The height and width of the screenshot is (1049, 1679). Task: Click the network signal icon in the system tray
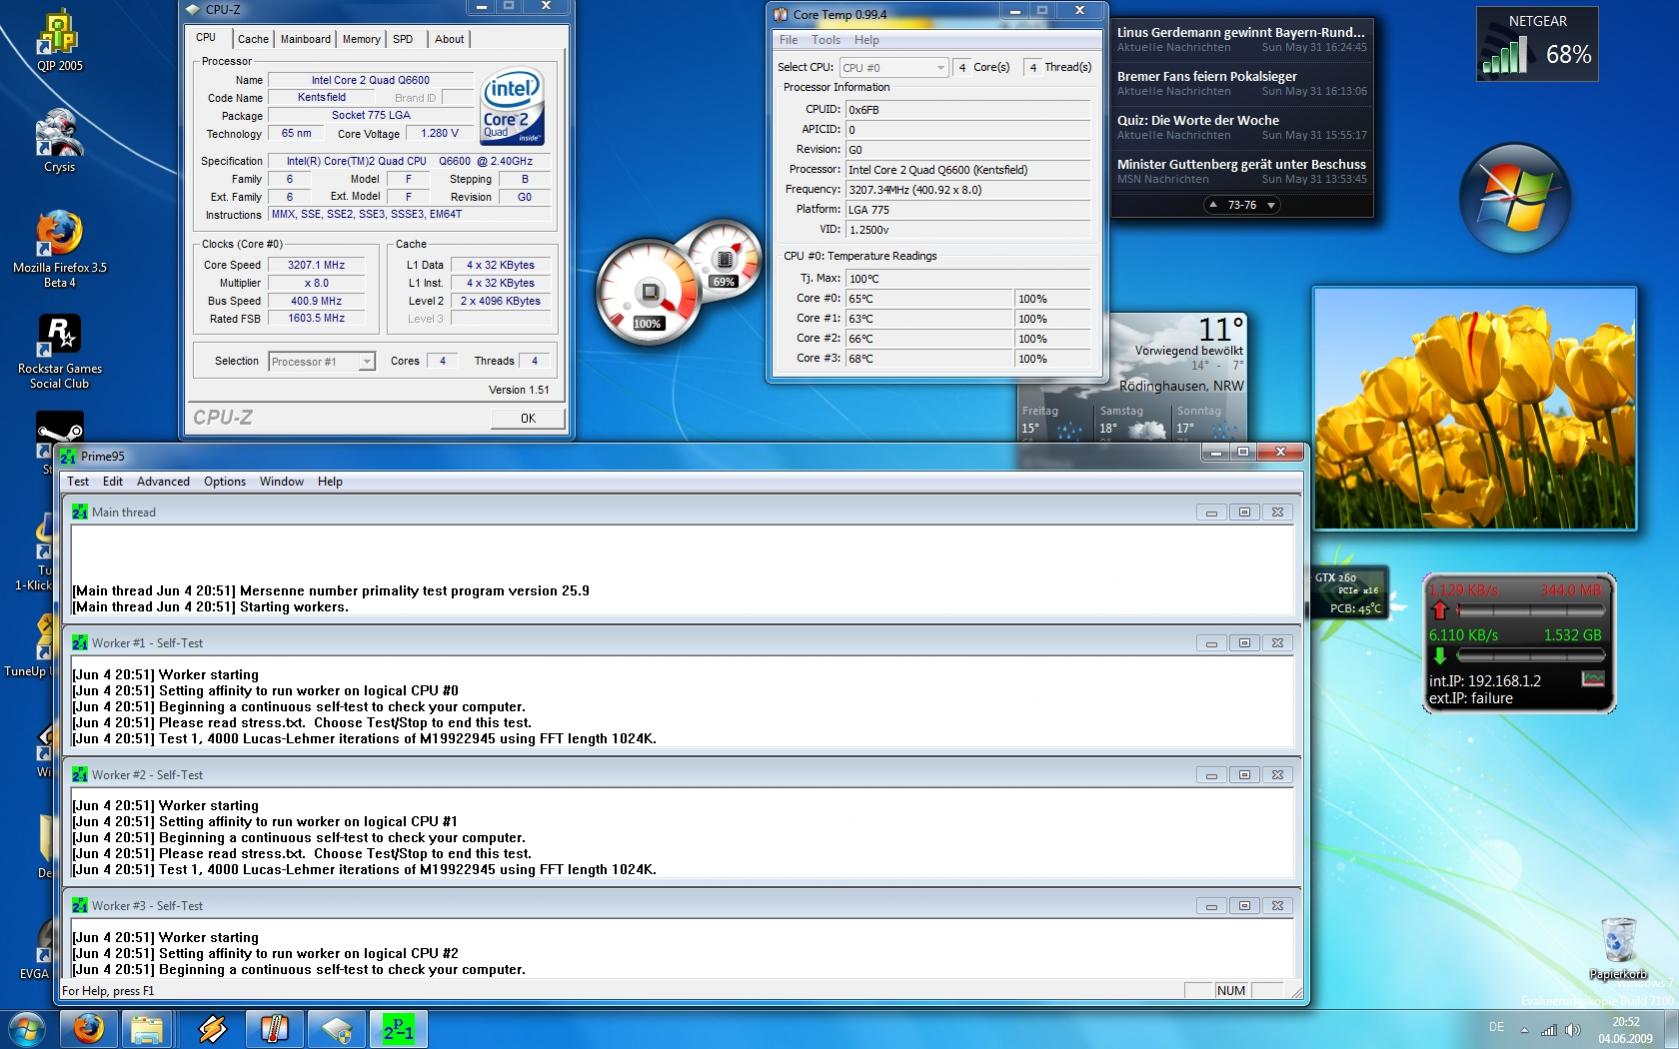(x=1549, y=1029)
